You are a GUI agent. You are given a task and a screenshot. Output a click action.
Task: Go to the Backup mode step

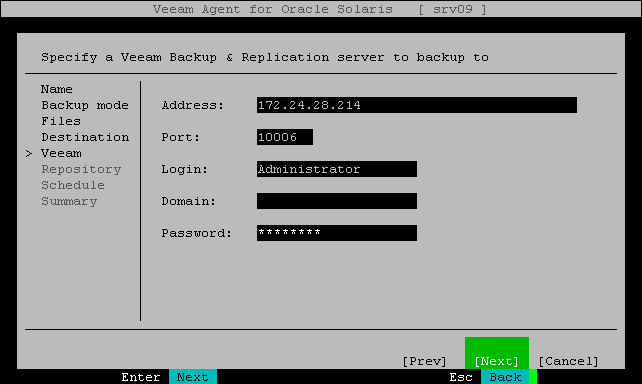[x=85, y=105]
